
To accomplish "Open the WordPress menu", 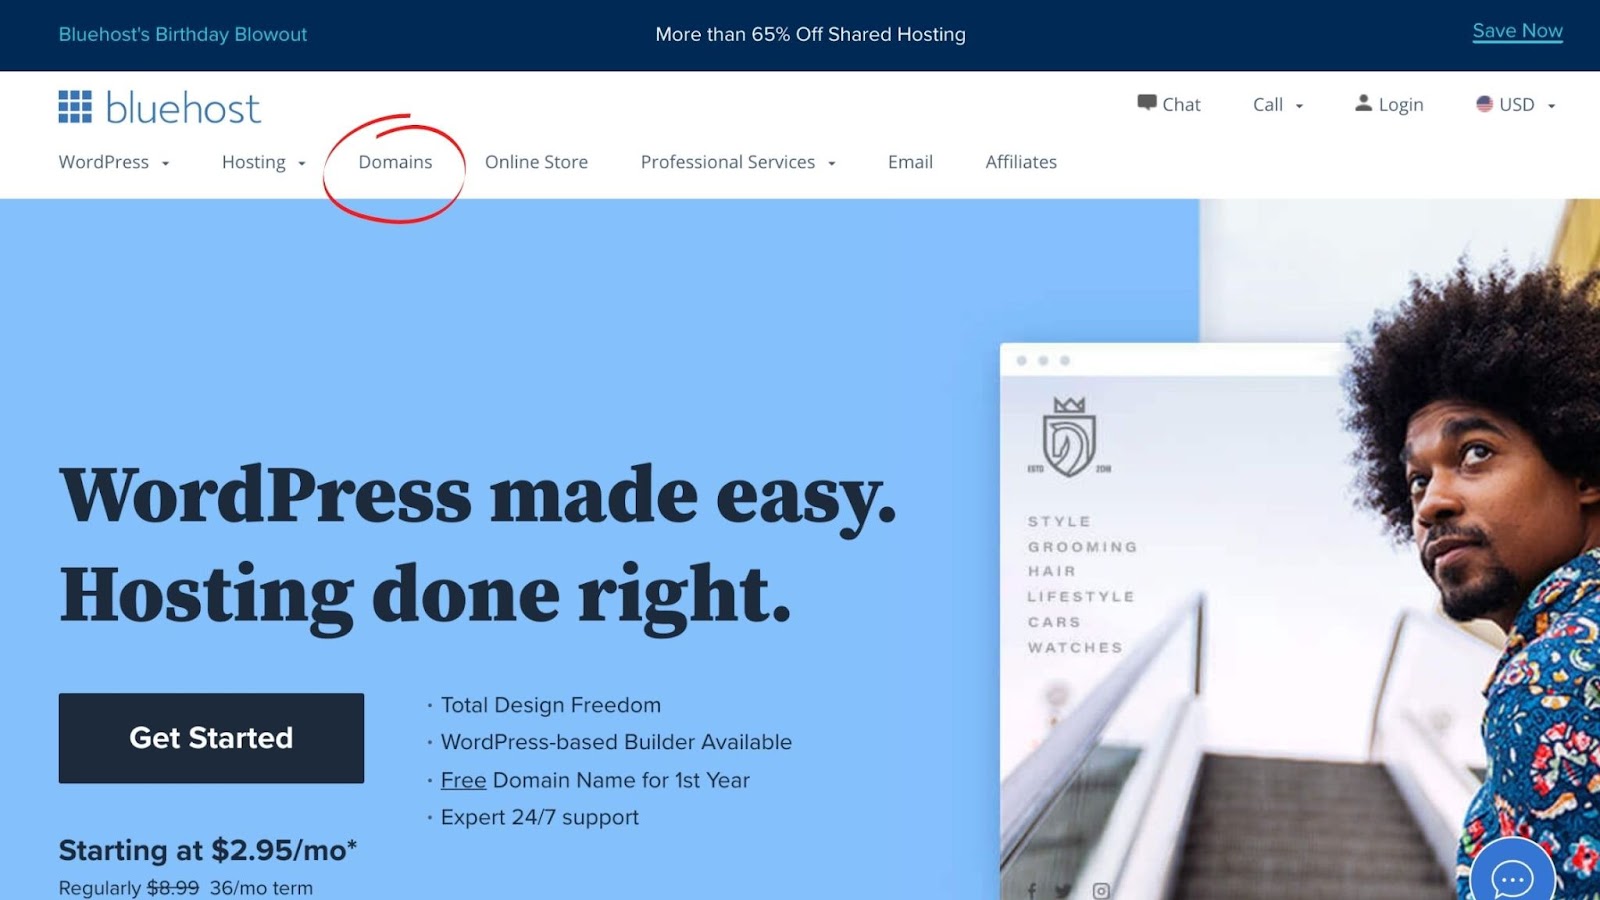I will 104,162.
